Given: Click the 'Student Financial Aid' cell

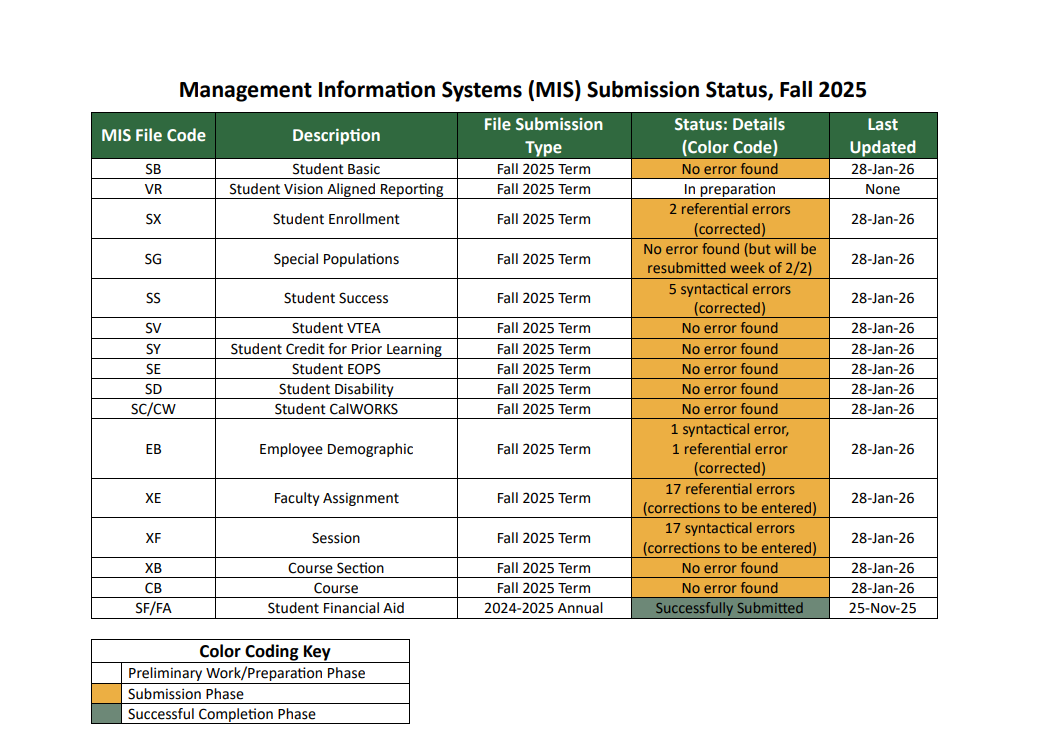Looking at the screenshot, I should [336, 608].
